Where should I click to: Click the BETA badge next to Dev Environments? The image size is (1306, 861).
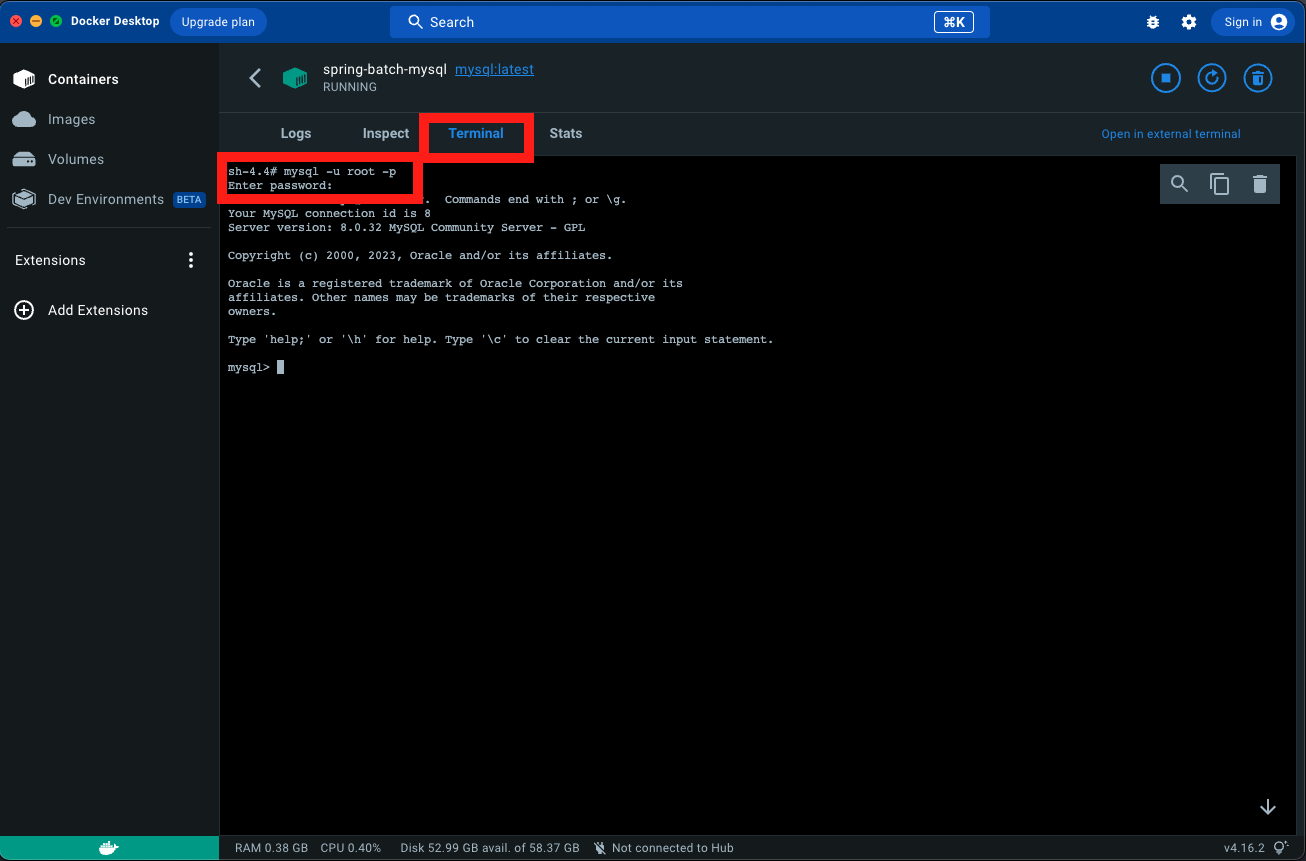point(189,200)
